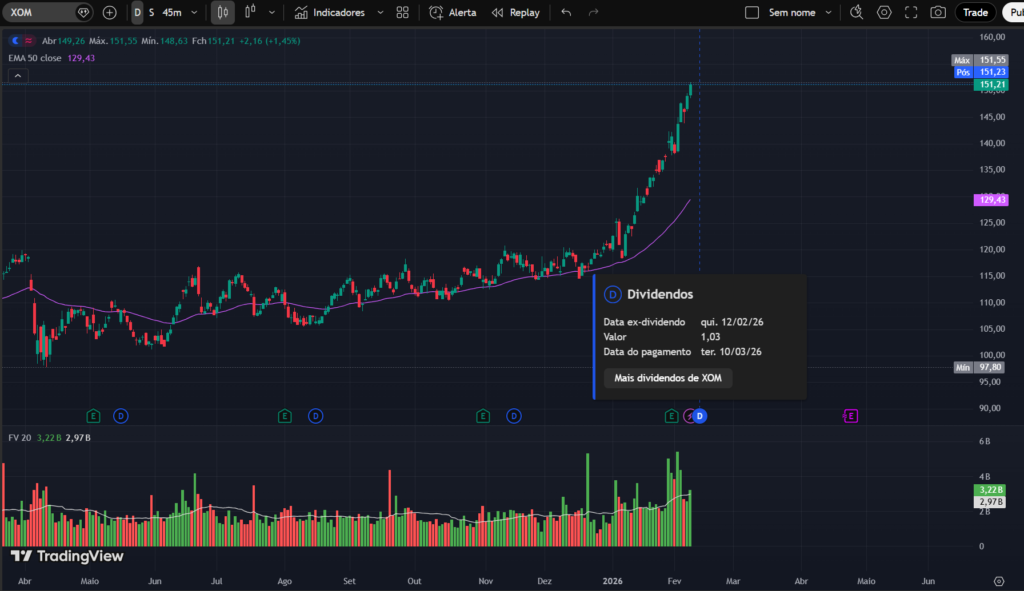Click the redo arrow icon

pos(593,12)
